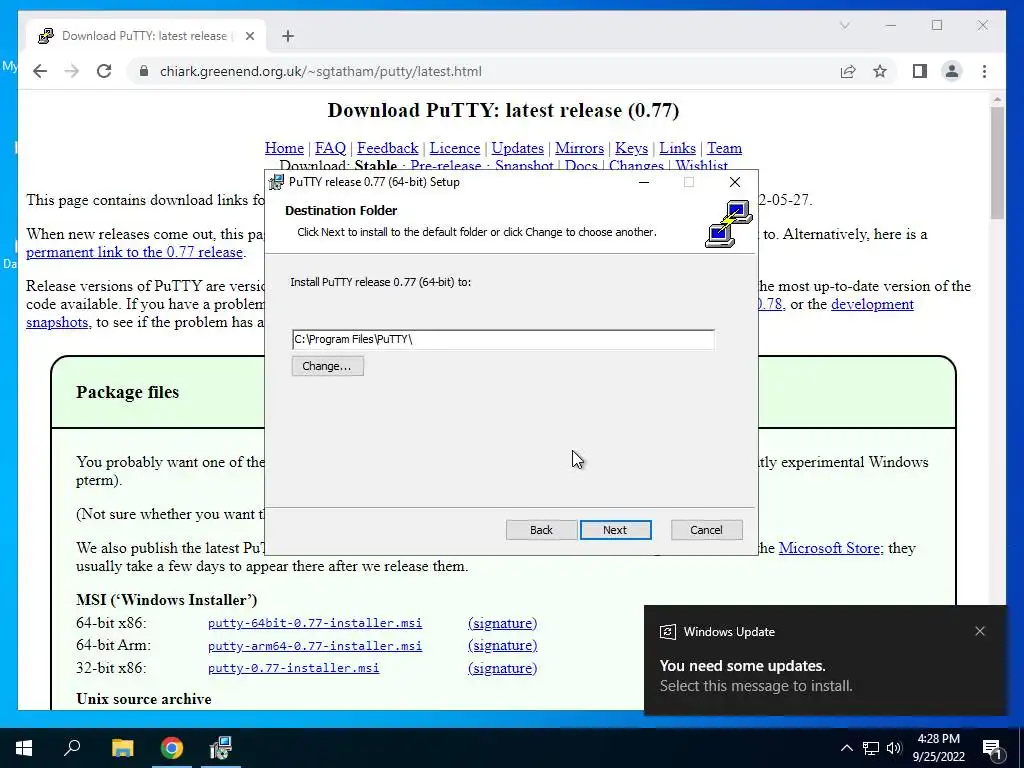Open the development snapshots link

click(x=872, y=304)
